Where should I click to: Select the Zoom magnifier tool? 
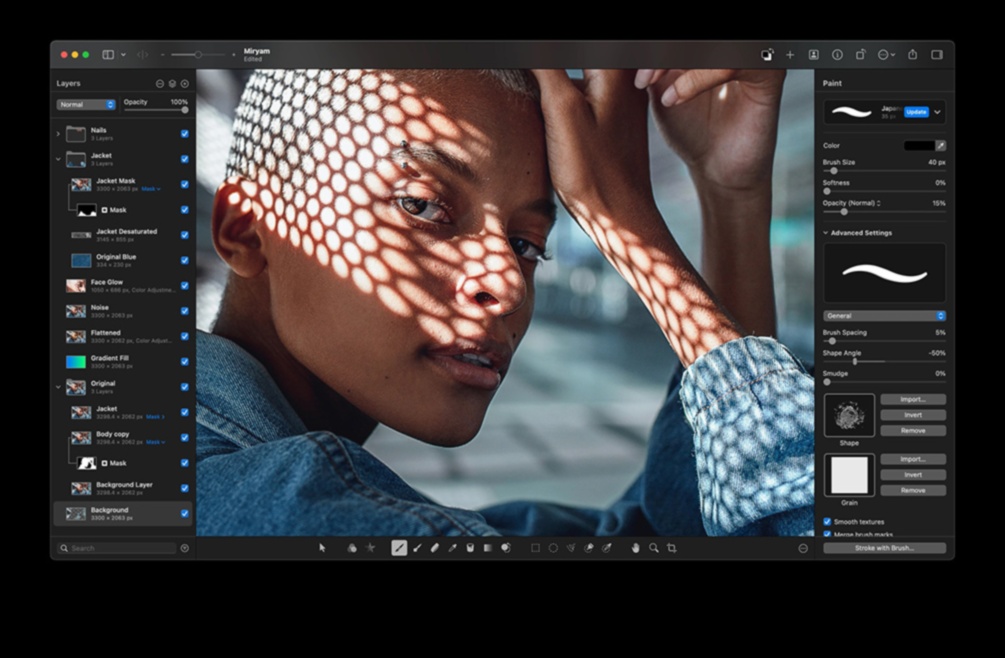click(653, 548)
